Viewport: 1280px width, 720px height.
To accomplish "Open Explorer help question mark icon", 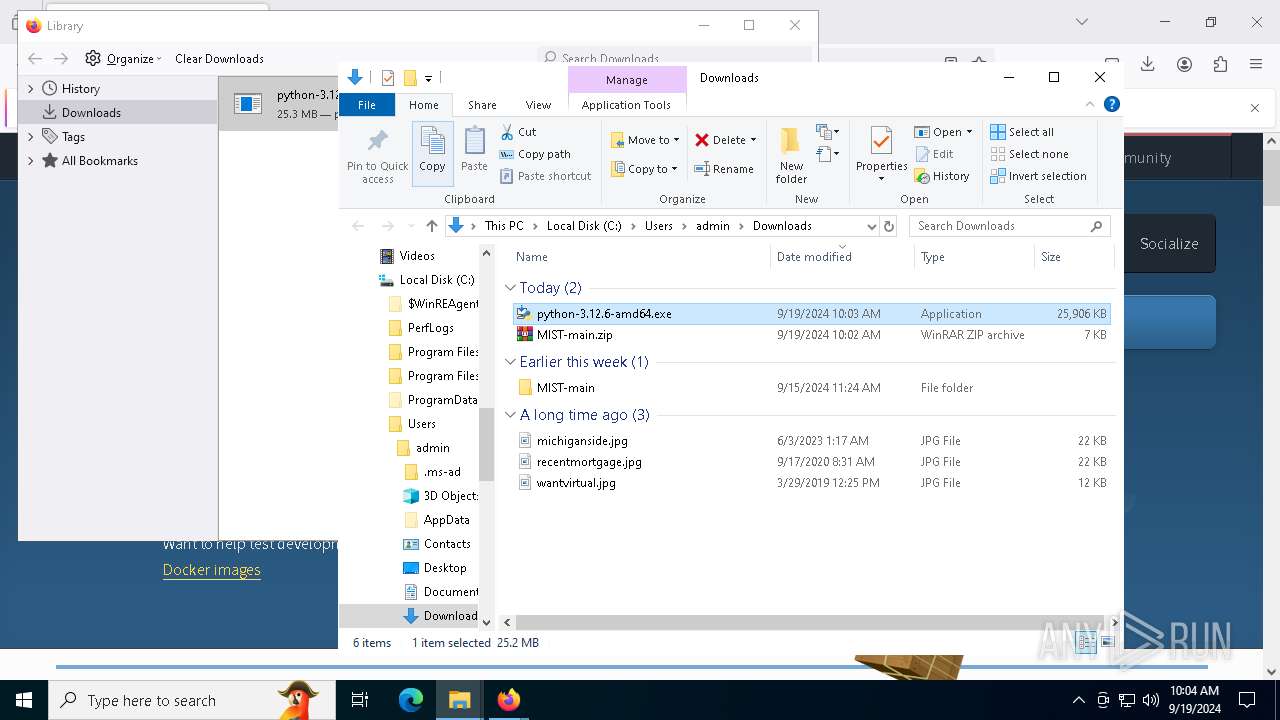I will (1111, 104).
